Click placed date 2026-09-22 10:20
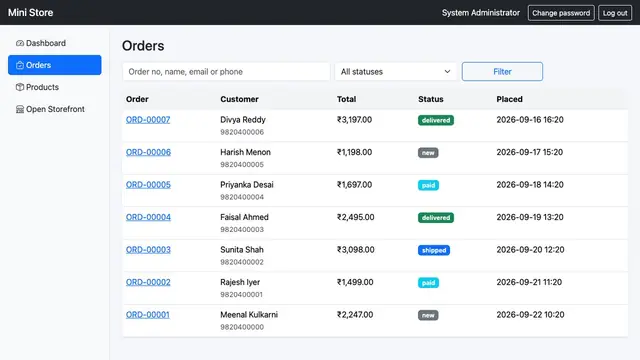 tap(530, 315)
